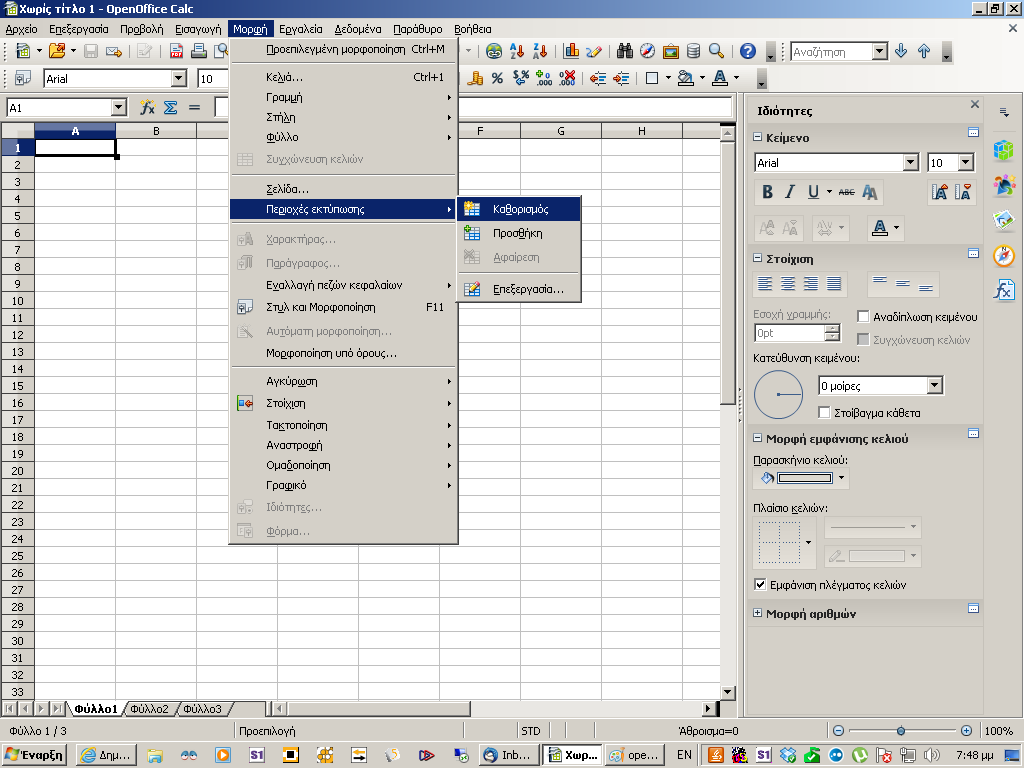Click the Windows Έναρξη start button

[36, 755]
